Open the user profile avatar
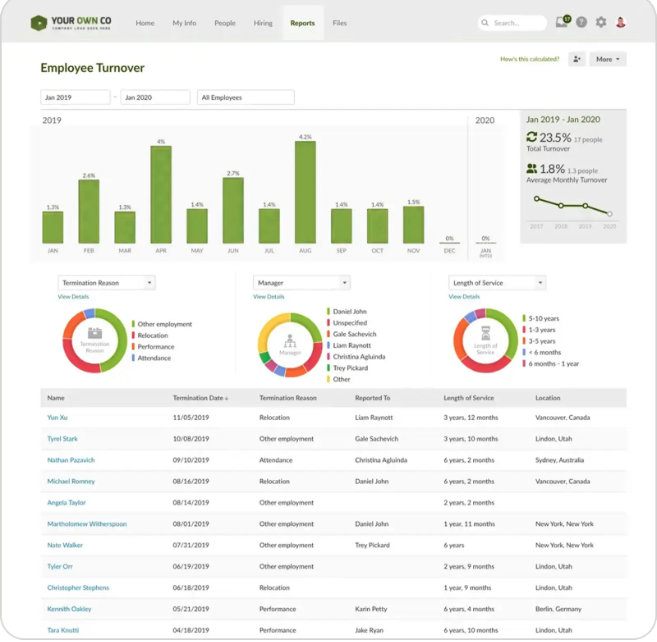This screenshot has height=642, width=657. click(621, 22)
